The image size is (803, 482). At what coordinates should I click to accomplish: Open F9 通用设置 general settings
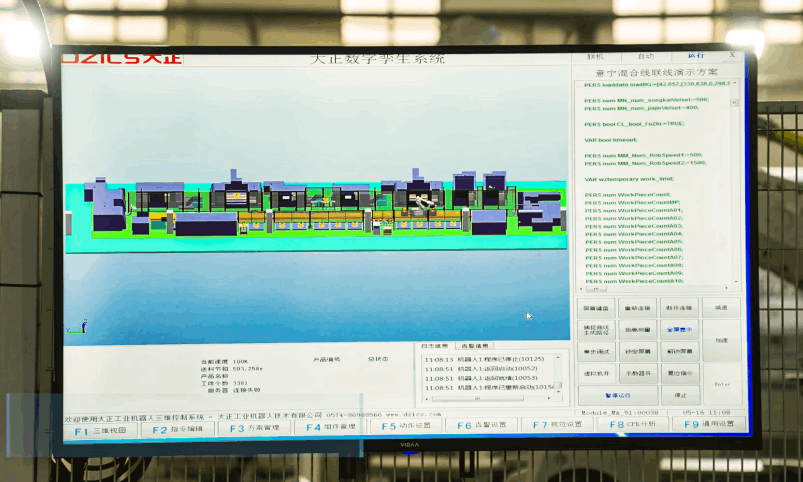pyautogui.click(x=707, y=424)
